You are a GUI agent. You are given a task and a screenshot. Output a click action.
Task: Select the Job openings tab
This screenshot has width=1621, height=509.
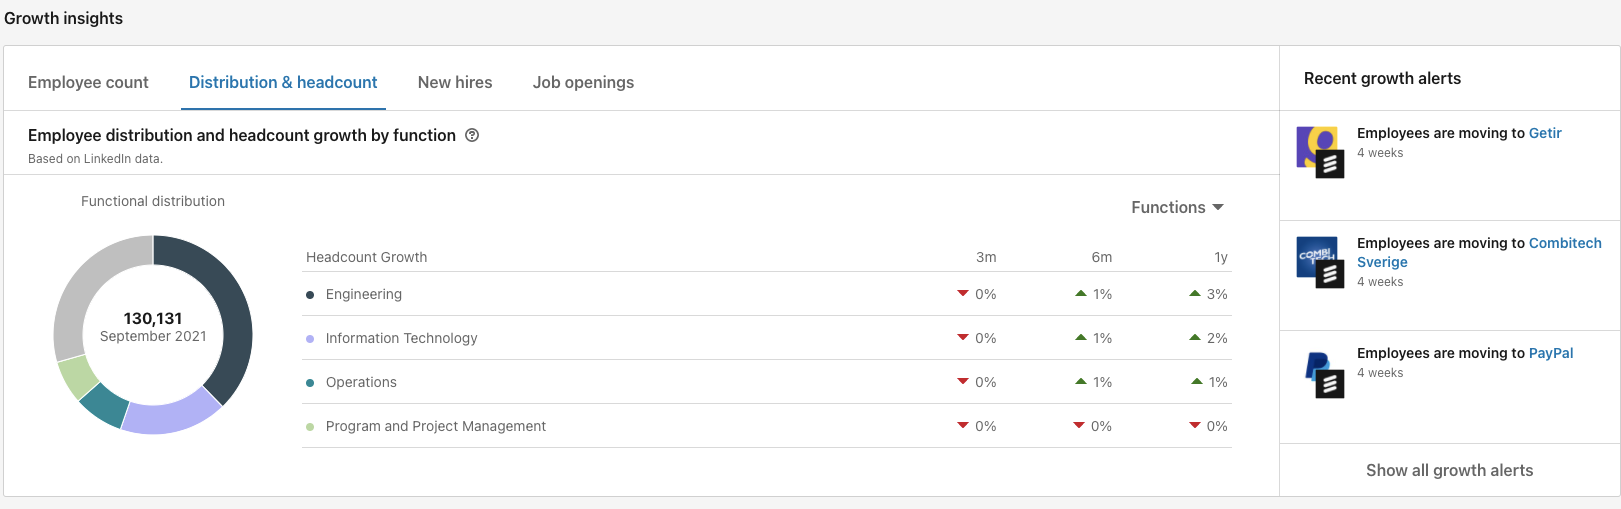pyautogui.click(x=583, y=83)
